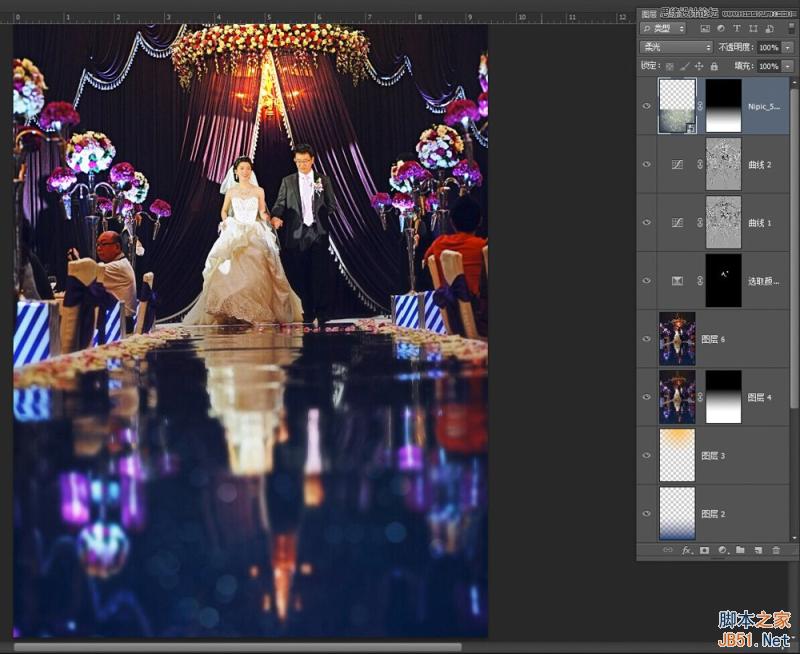Hide the 图层 6 layer
The width and height of the screenshot is (800, 654).
coord(648,339)
